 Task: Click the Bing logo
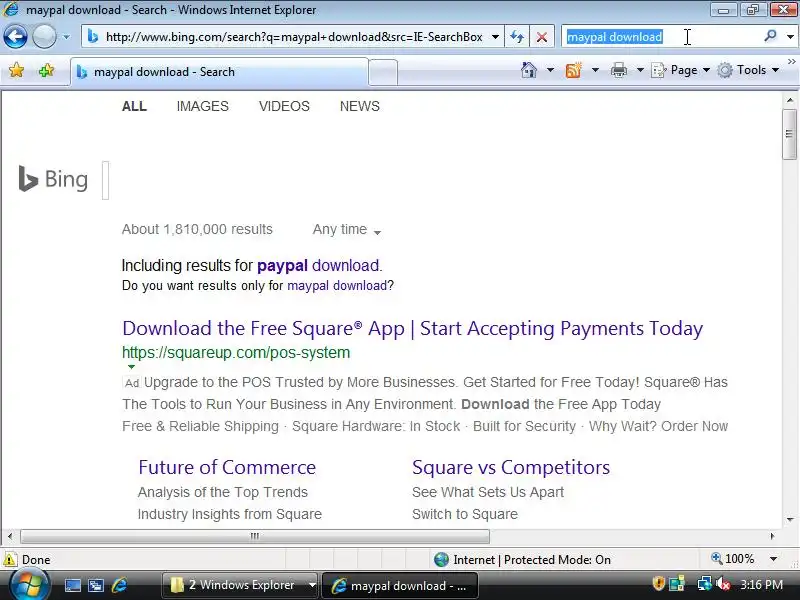(x=53, y=179)
